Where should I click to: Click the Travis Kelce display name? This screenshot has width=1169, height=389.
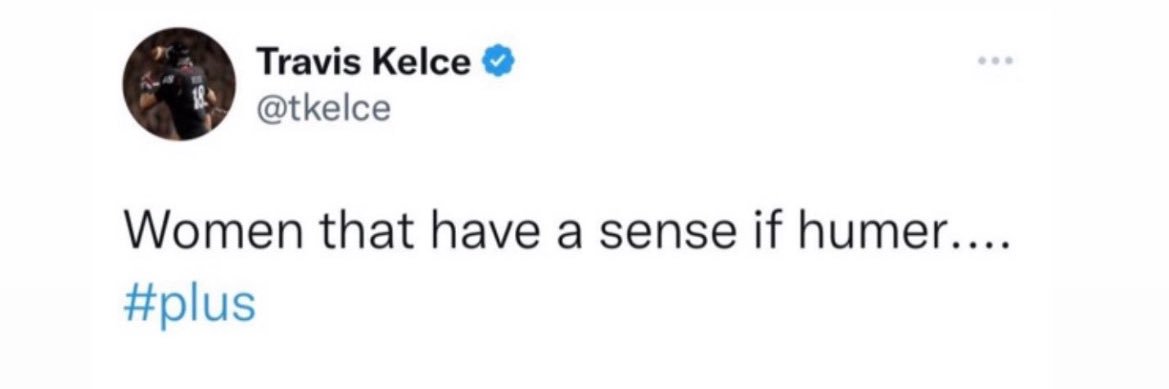[x=363, y=63]
